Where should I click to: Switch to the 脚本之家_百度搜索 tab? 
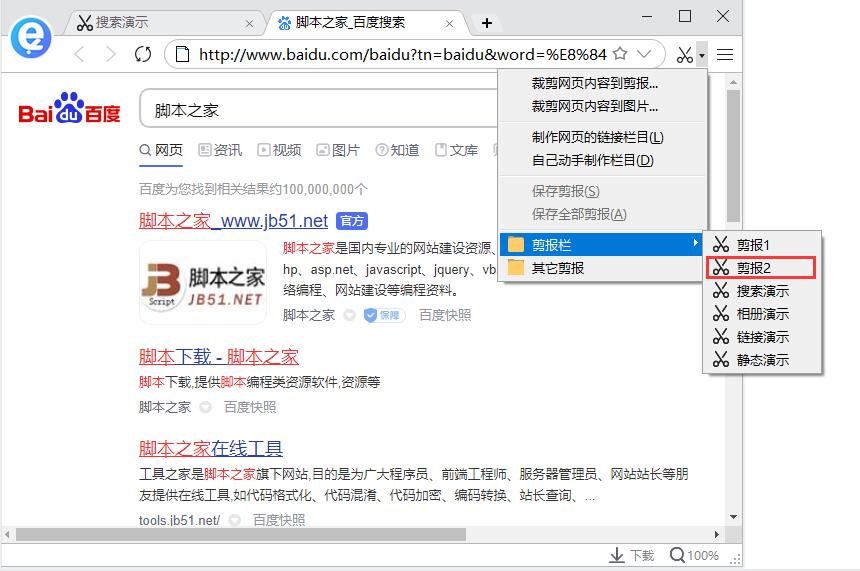pos(365,22)
